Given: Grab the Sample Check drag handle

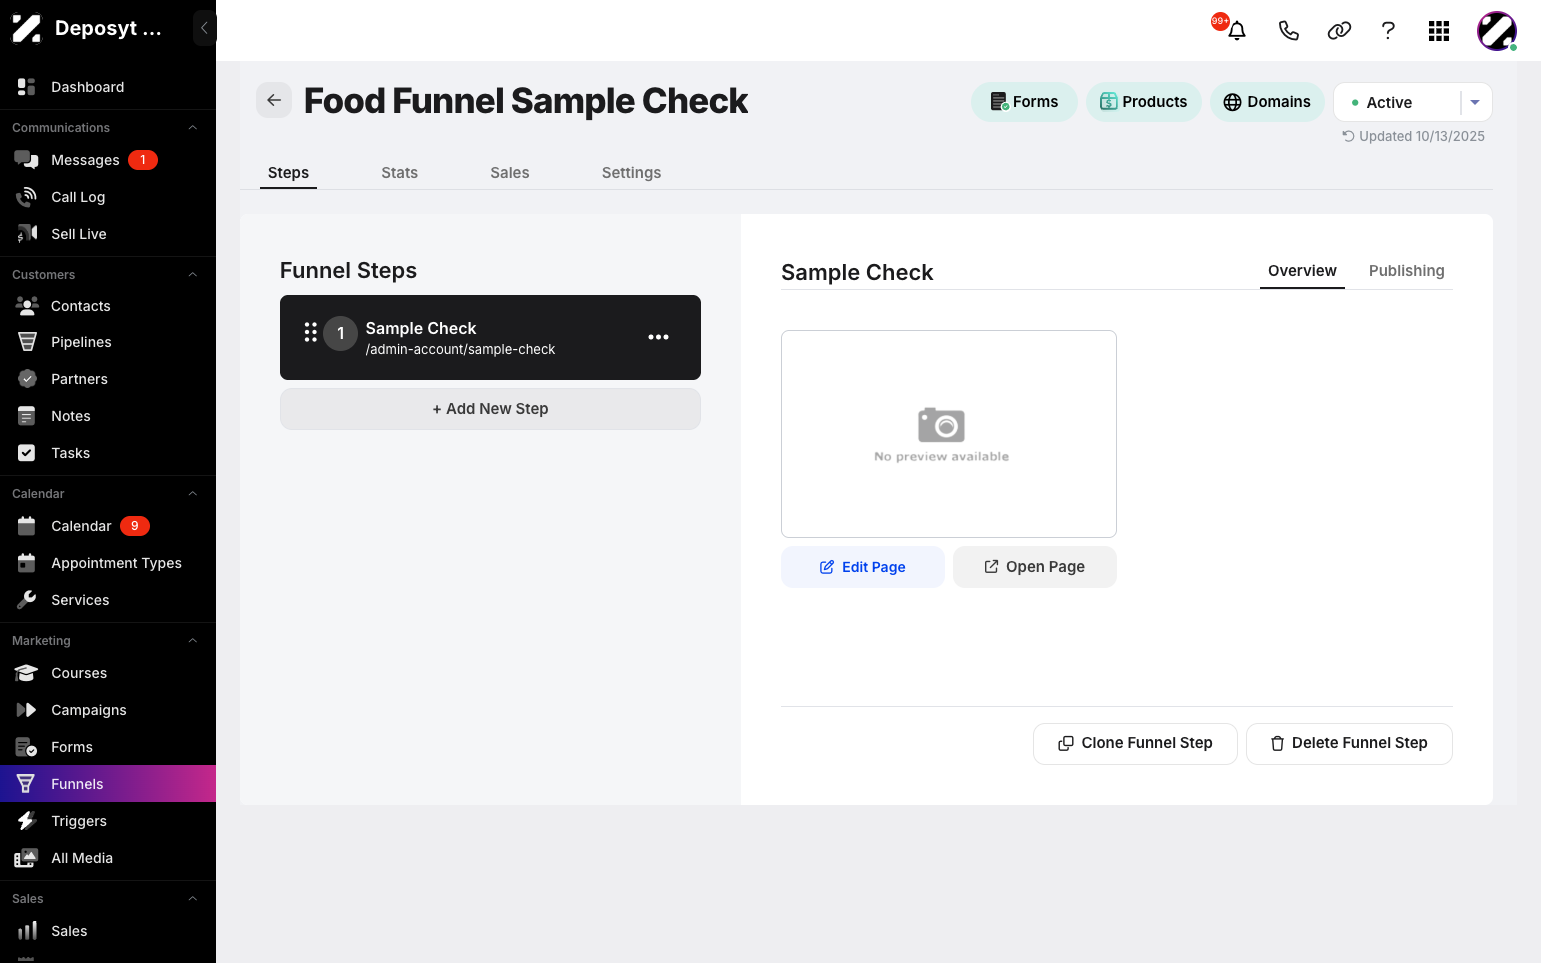Looking at the screenshot, I should [311, 333].
